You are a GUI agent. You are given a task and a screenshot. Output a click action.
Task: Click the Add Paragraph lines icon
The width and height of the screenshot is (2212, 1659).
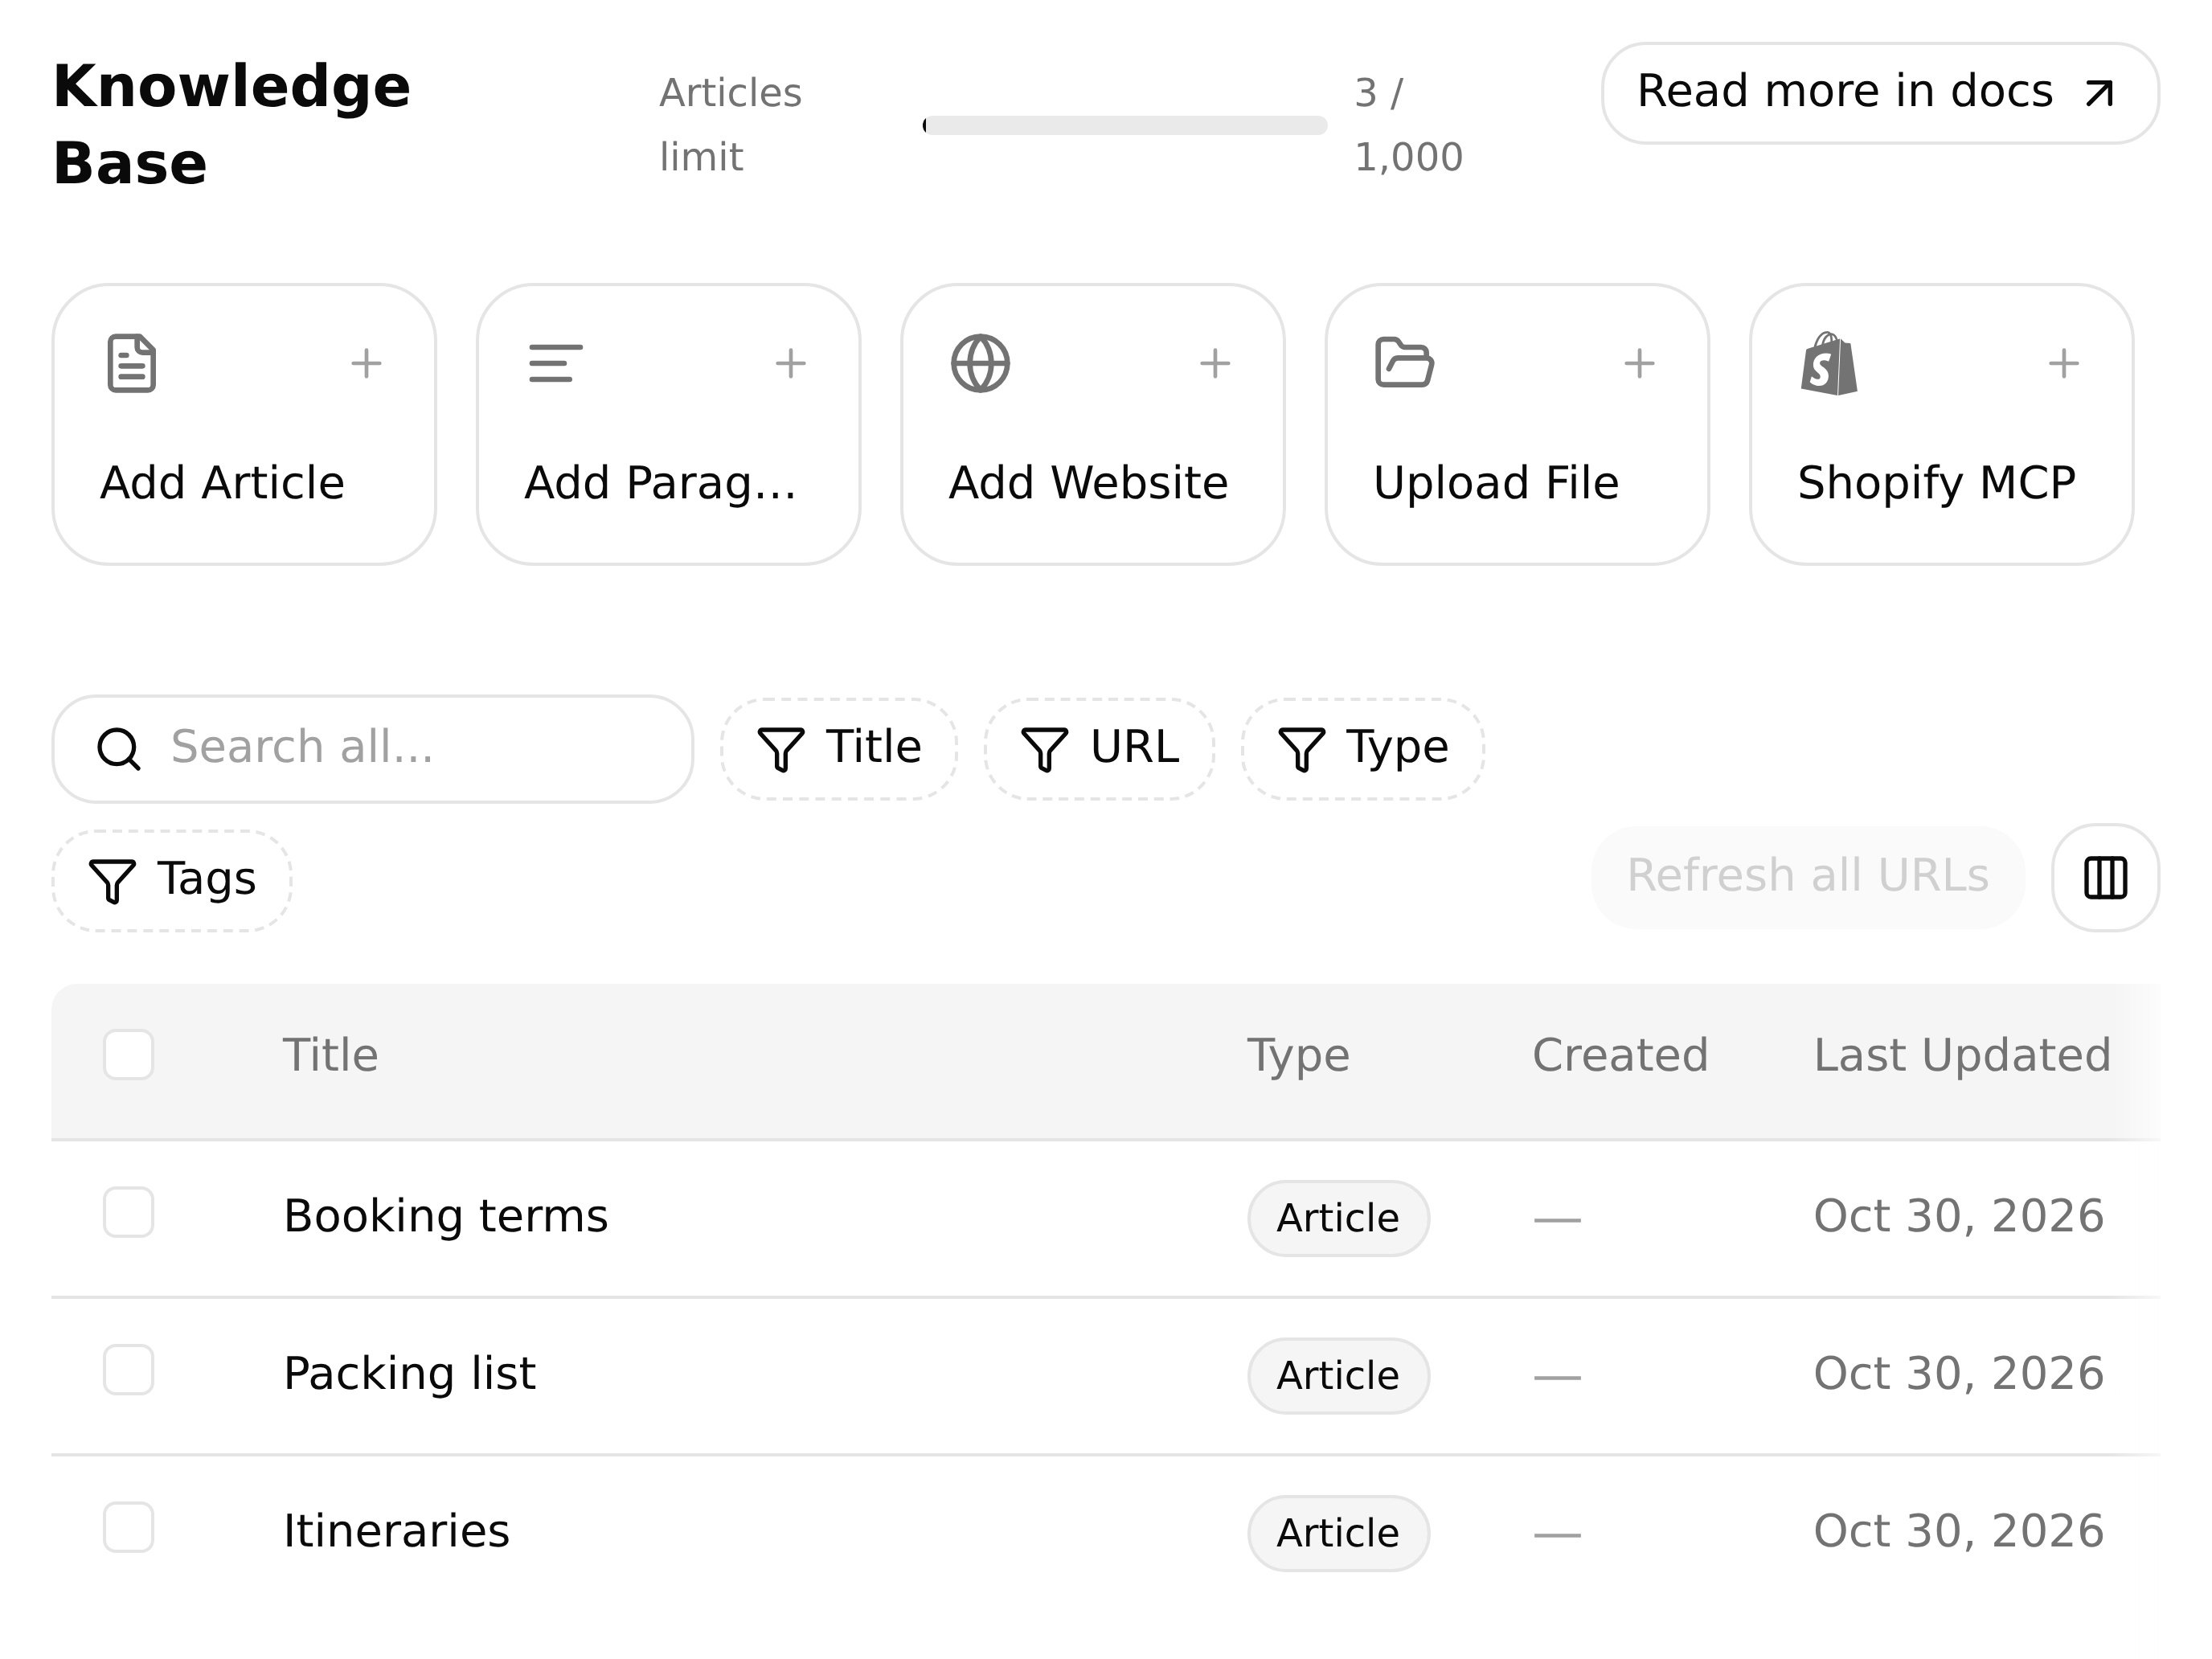pos(555,363)
